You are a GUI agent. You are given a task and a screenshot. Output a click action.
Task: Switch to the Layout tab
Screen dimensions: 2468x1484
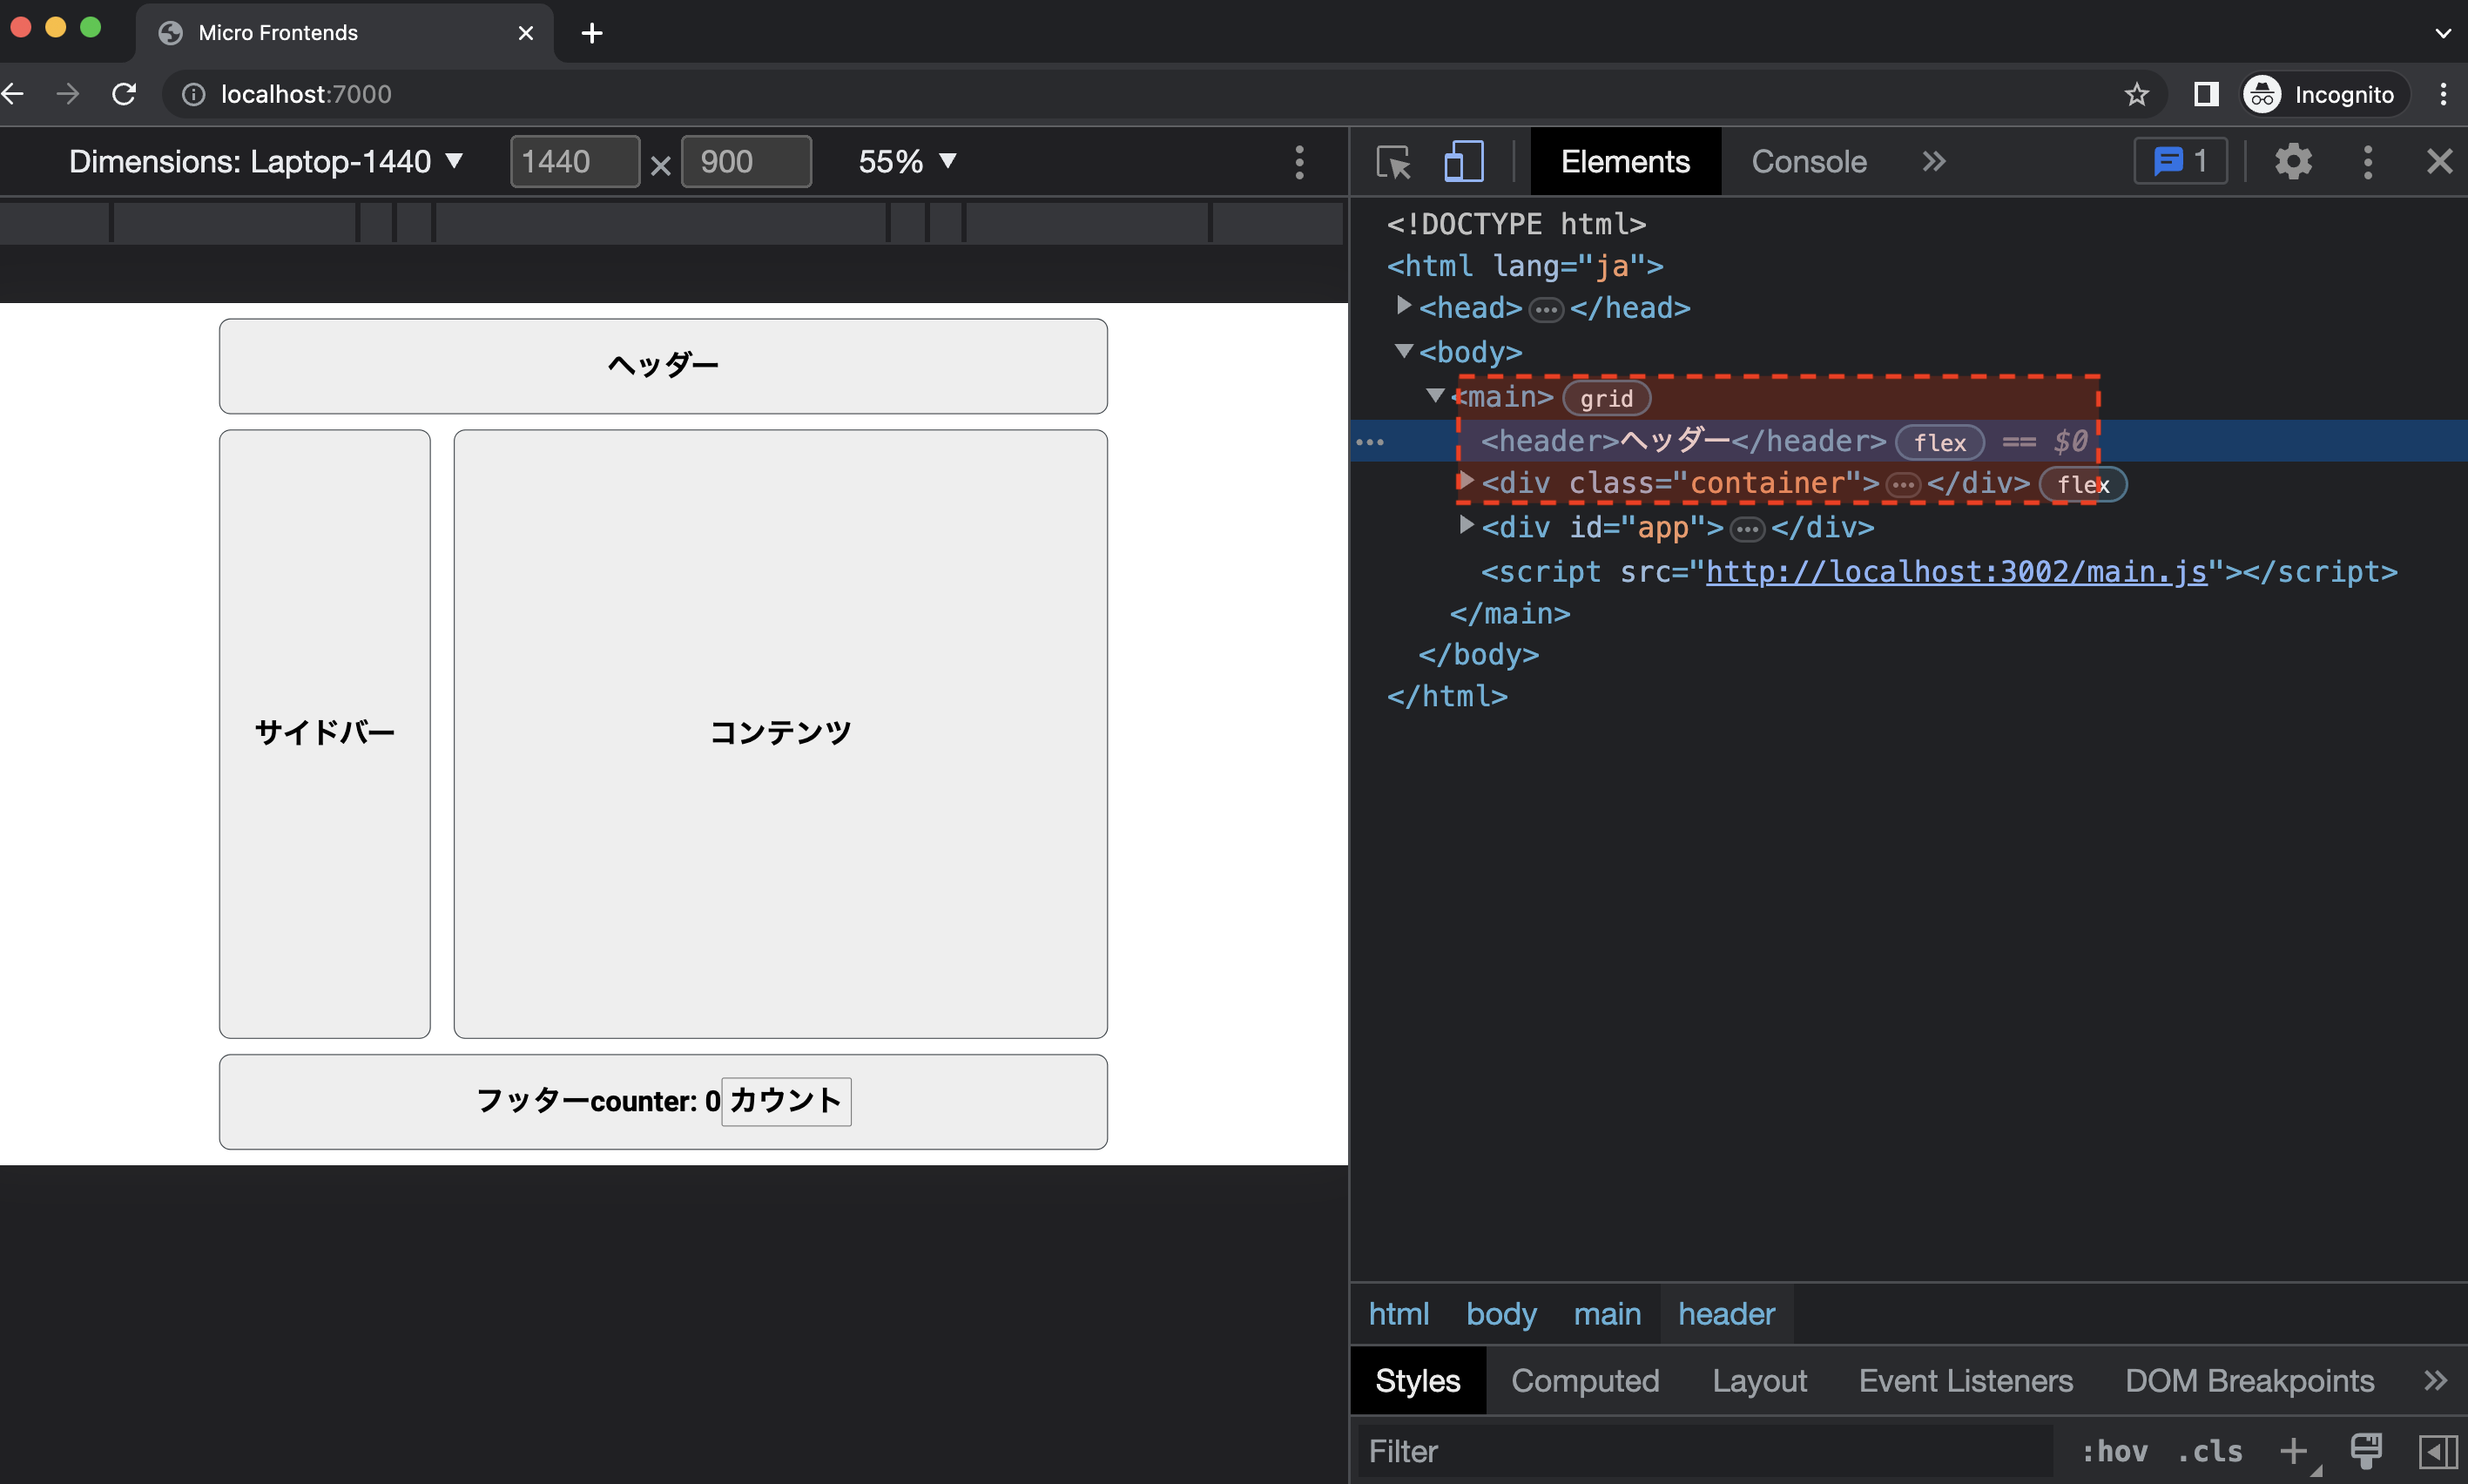click(x=1759, y=1381)
